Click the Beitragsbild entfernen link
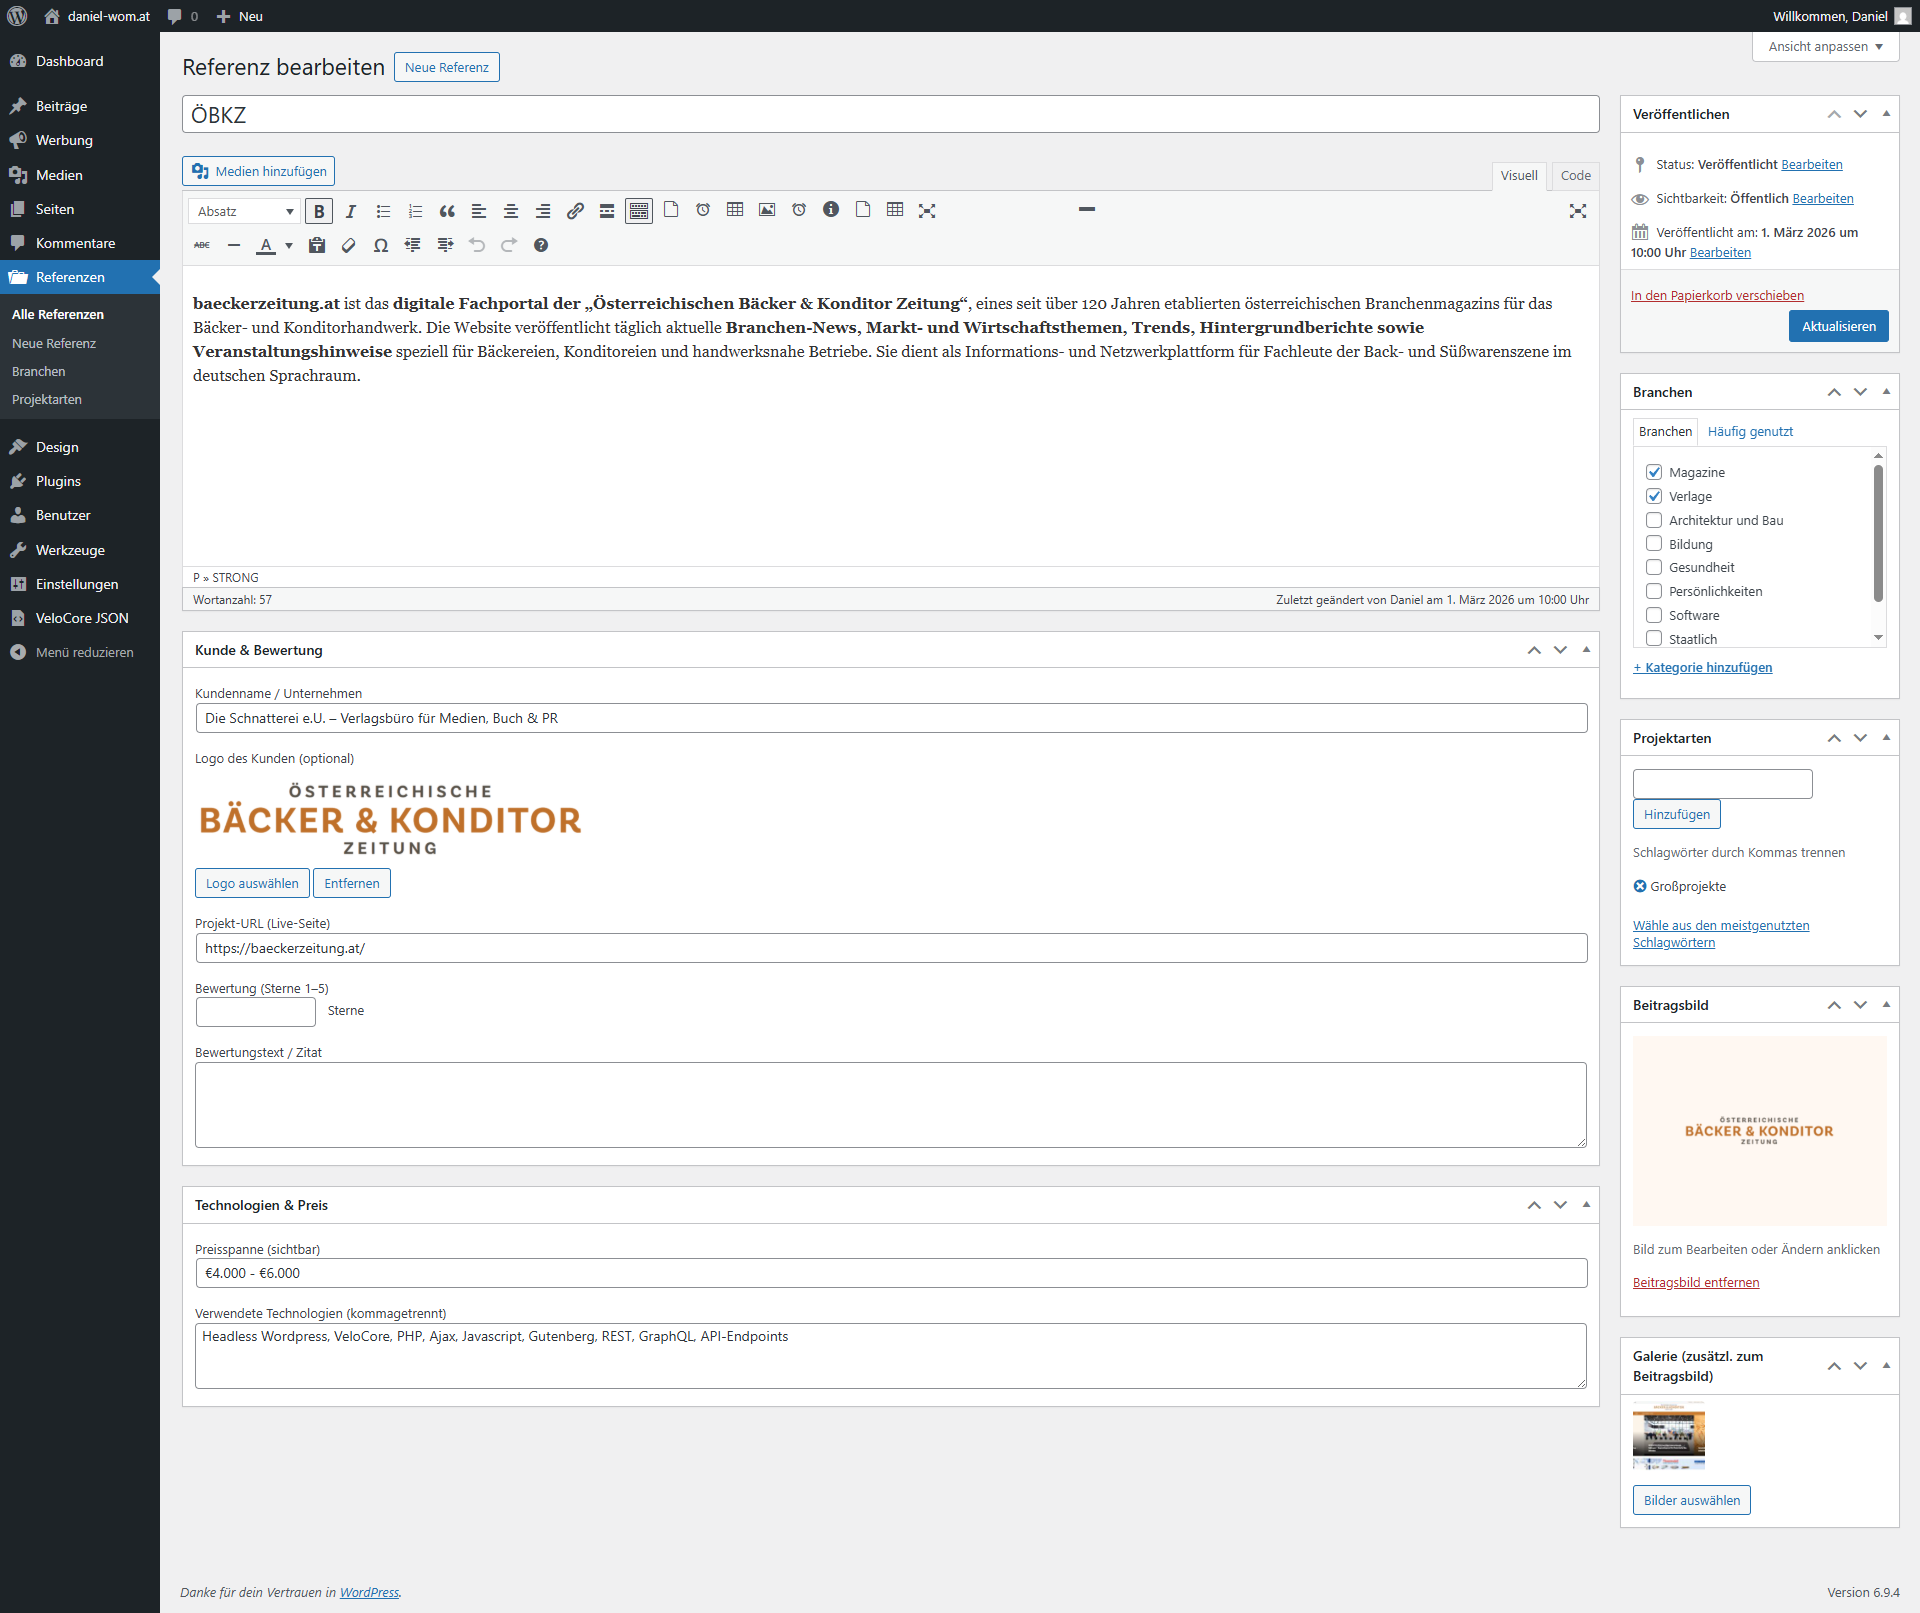This screenshot has width=1920, height=1613. click(1695, 1283)
